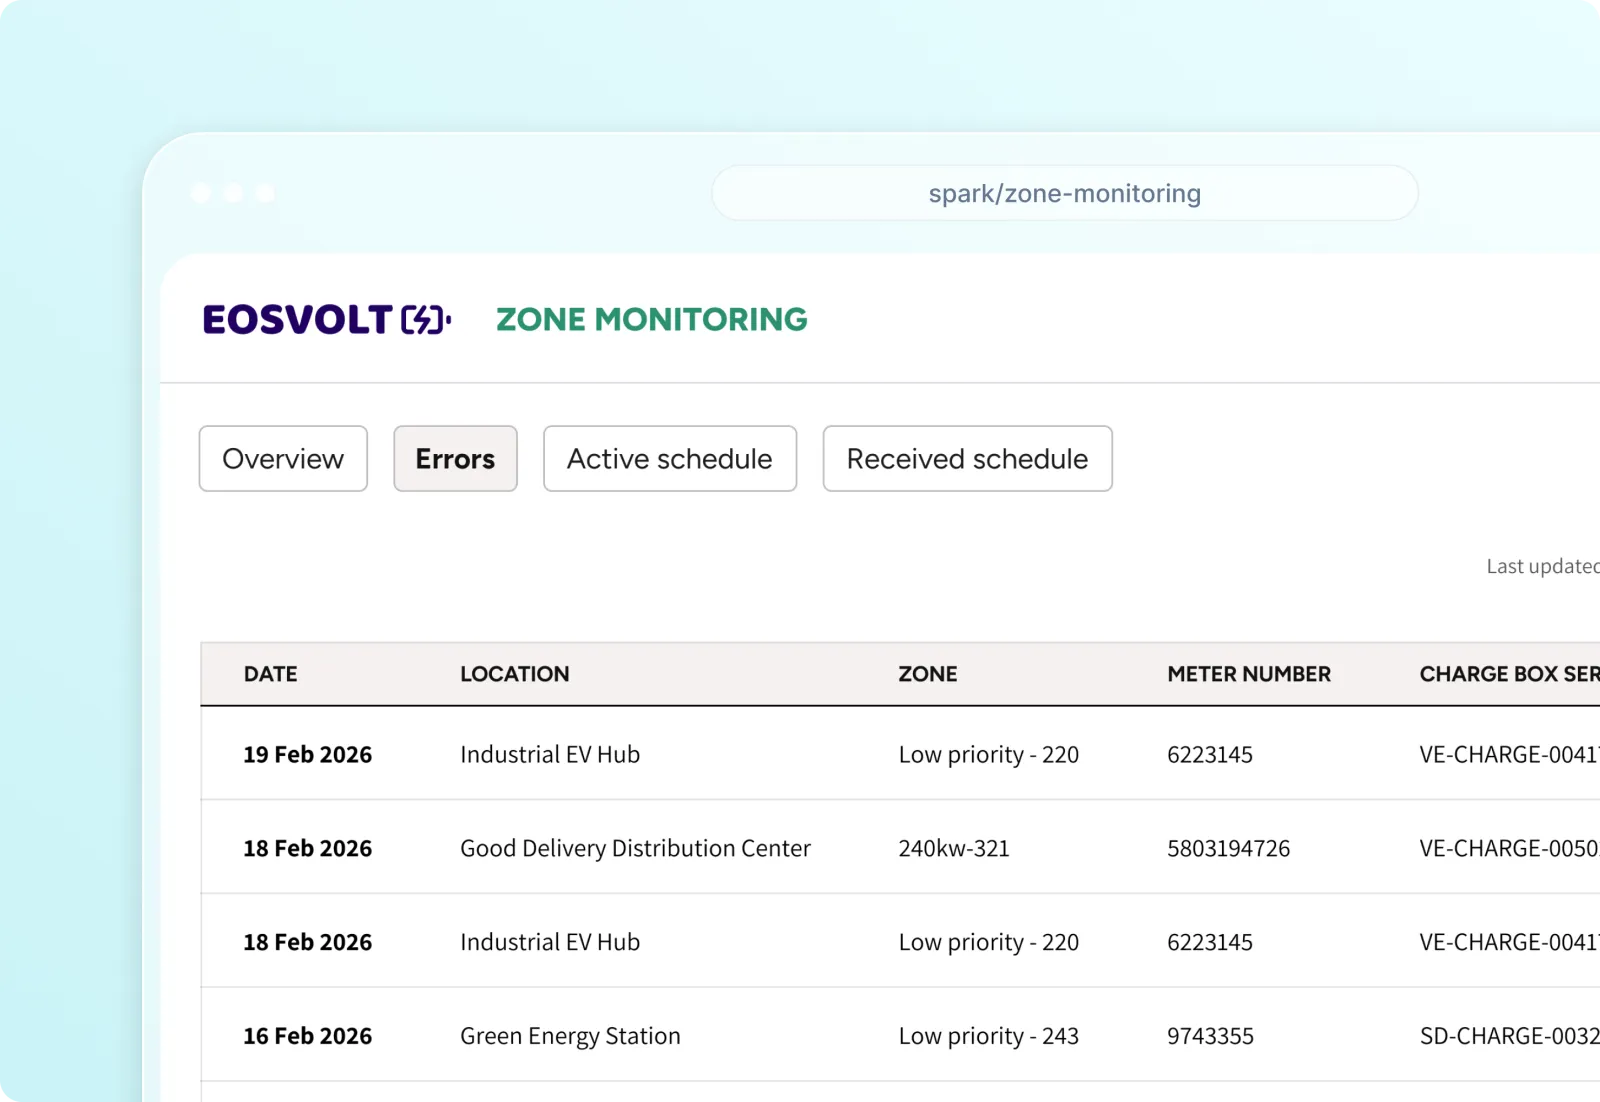1600x1102 pixels.
Task: Sort by the DATE column header
Action: 270,674
